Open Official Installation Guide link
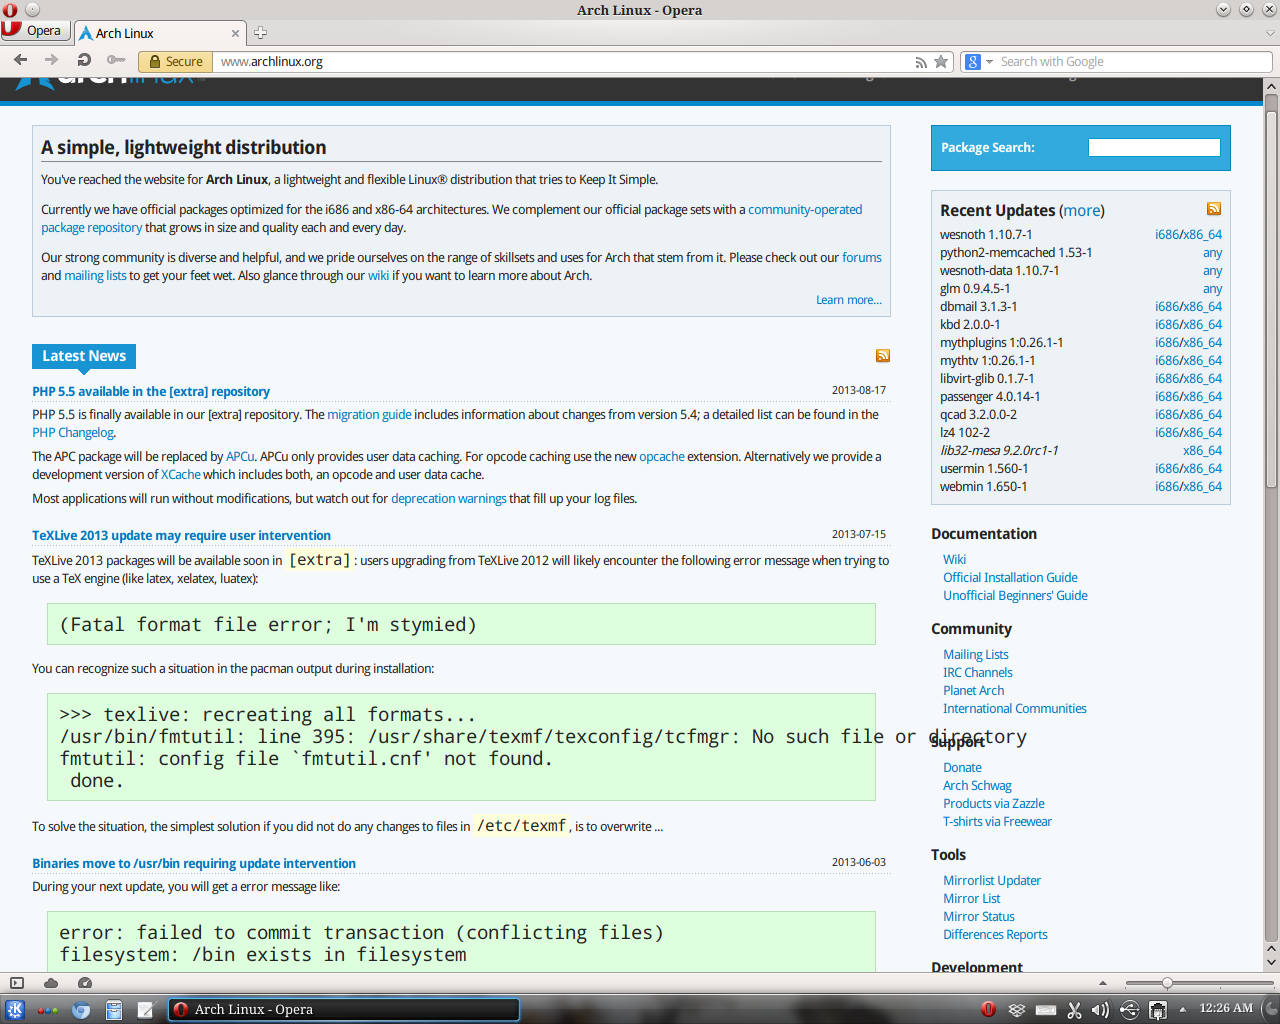The height and width of the screenshot is (1024, 1280). pyautogui.click(x=1010, y=577)
